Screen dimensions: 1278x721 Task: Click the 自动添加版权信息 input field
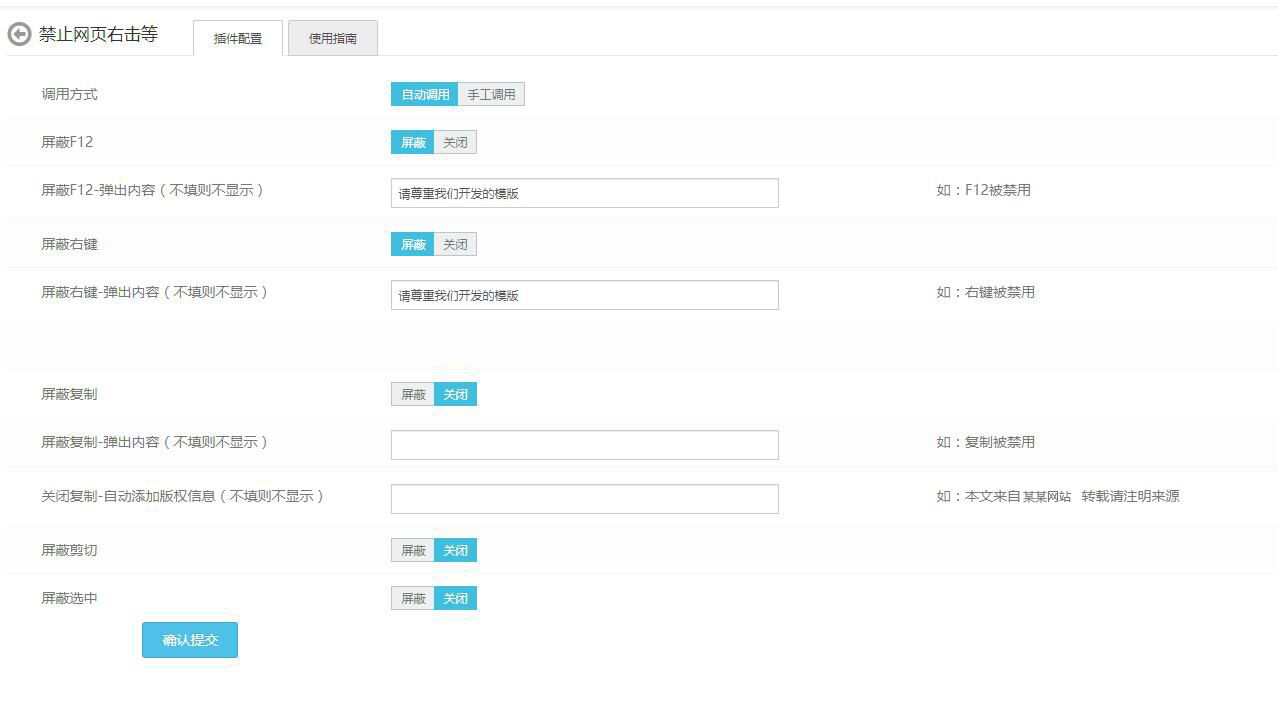point(584,499)
